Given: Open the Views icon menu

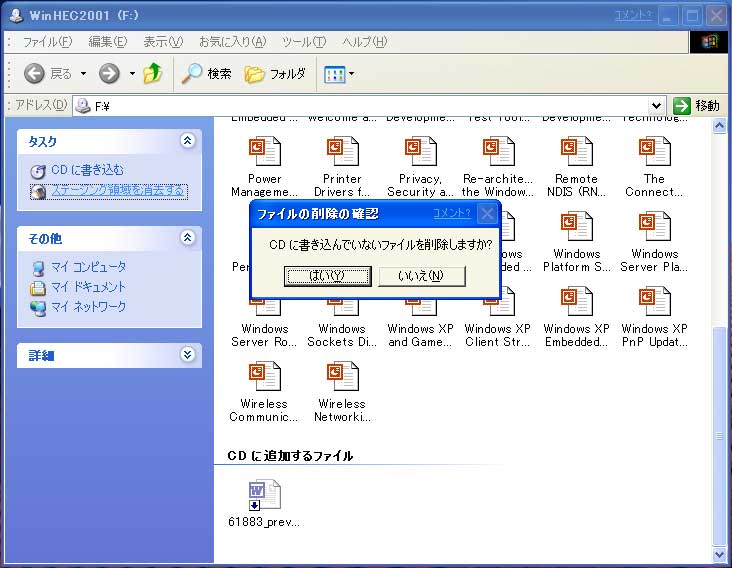Looking at the screenshot, I should (x=334, y=74).
